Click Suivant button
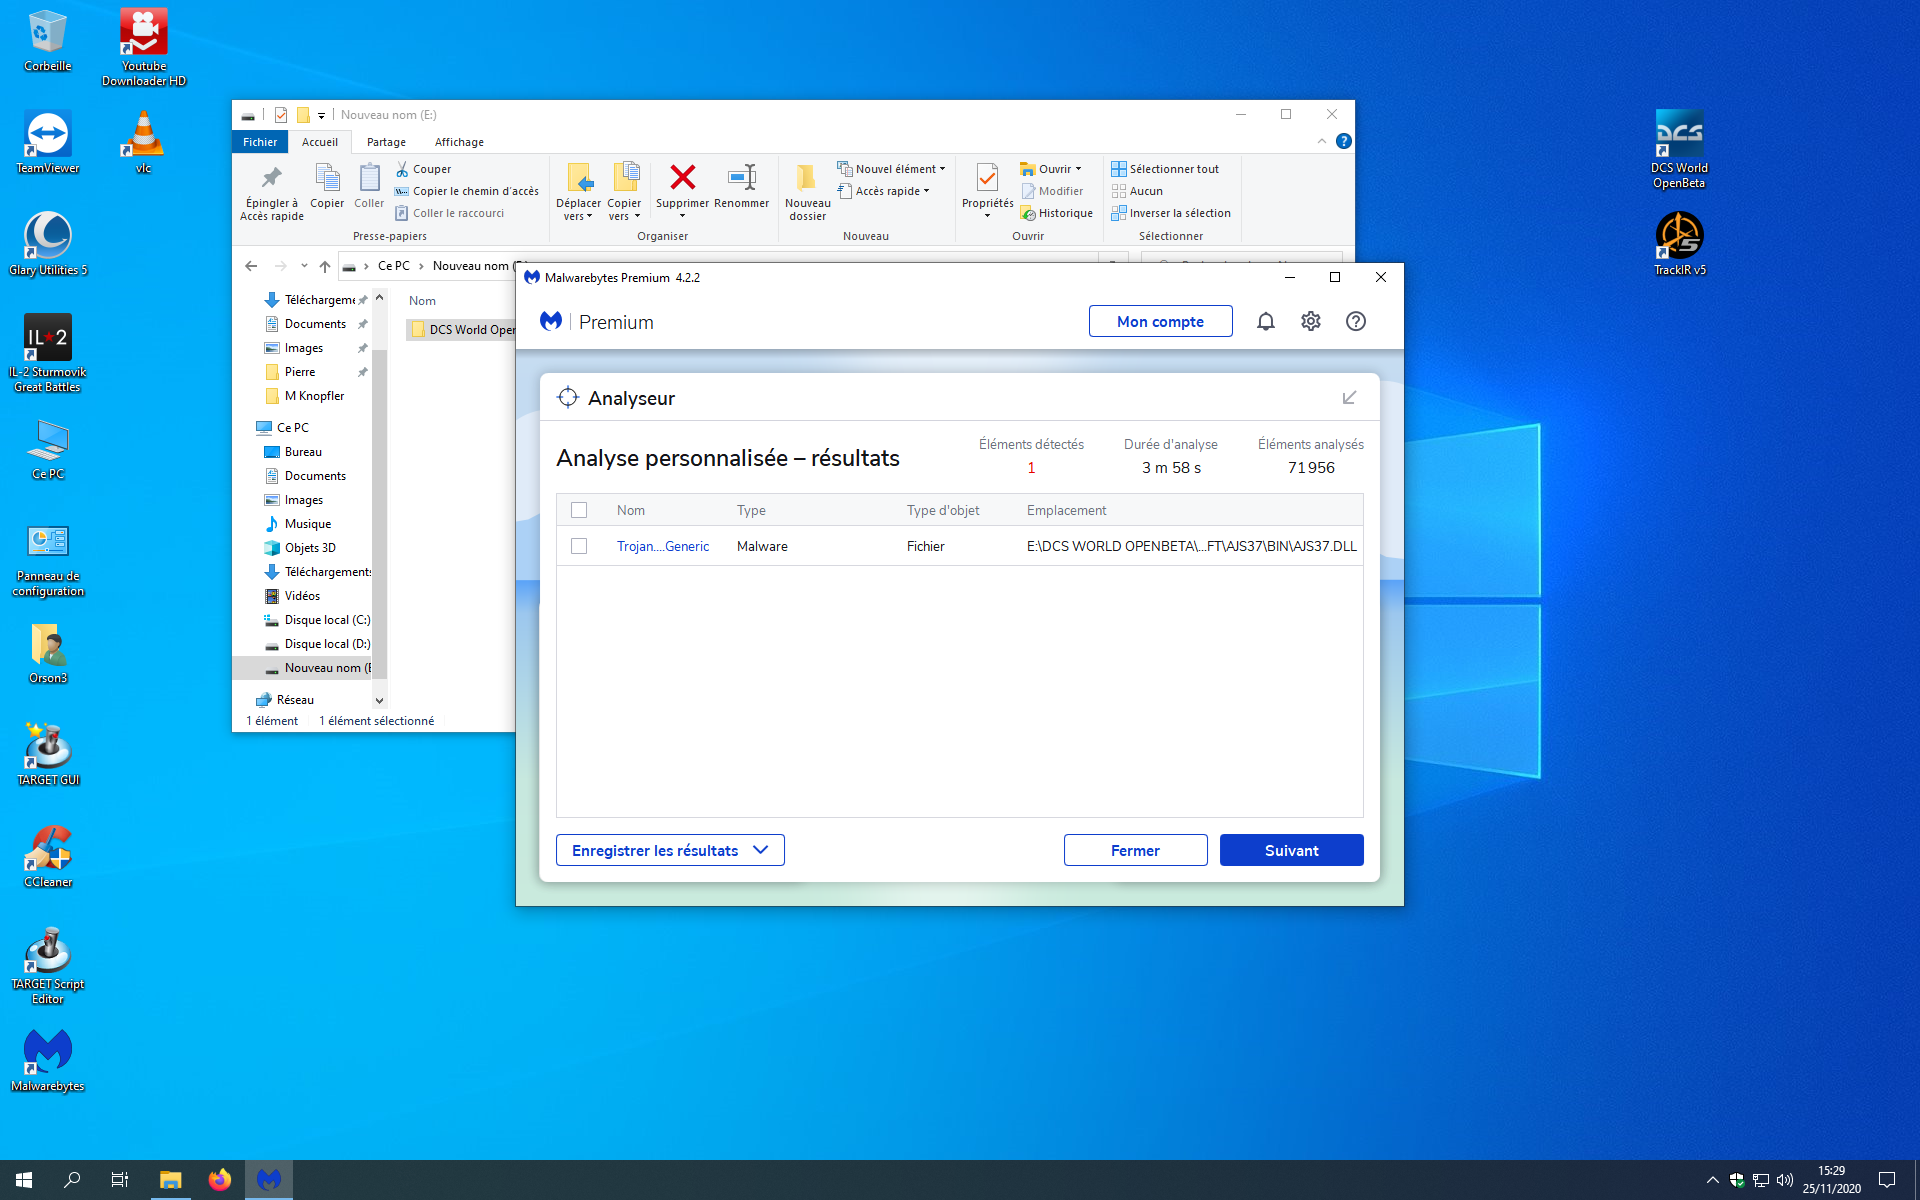Viewport: 1920px width, 1200px height. [1291, 850]
